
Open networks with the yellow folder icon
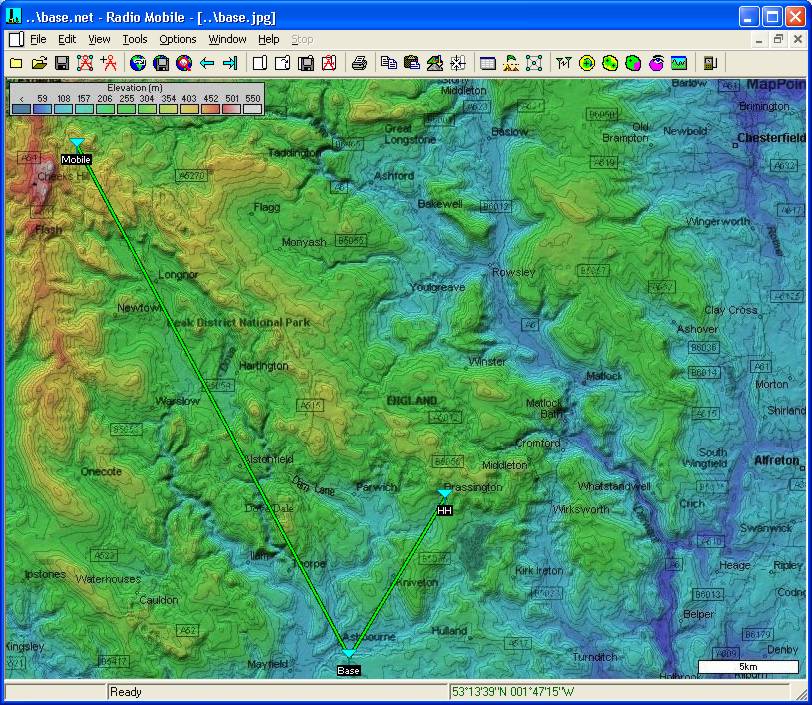[x=39, y=63]
